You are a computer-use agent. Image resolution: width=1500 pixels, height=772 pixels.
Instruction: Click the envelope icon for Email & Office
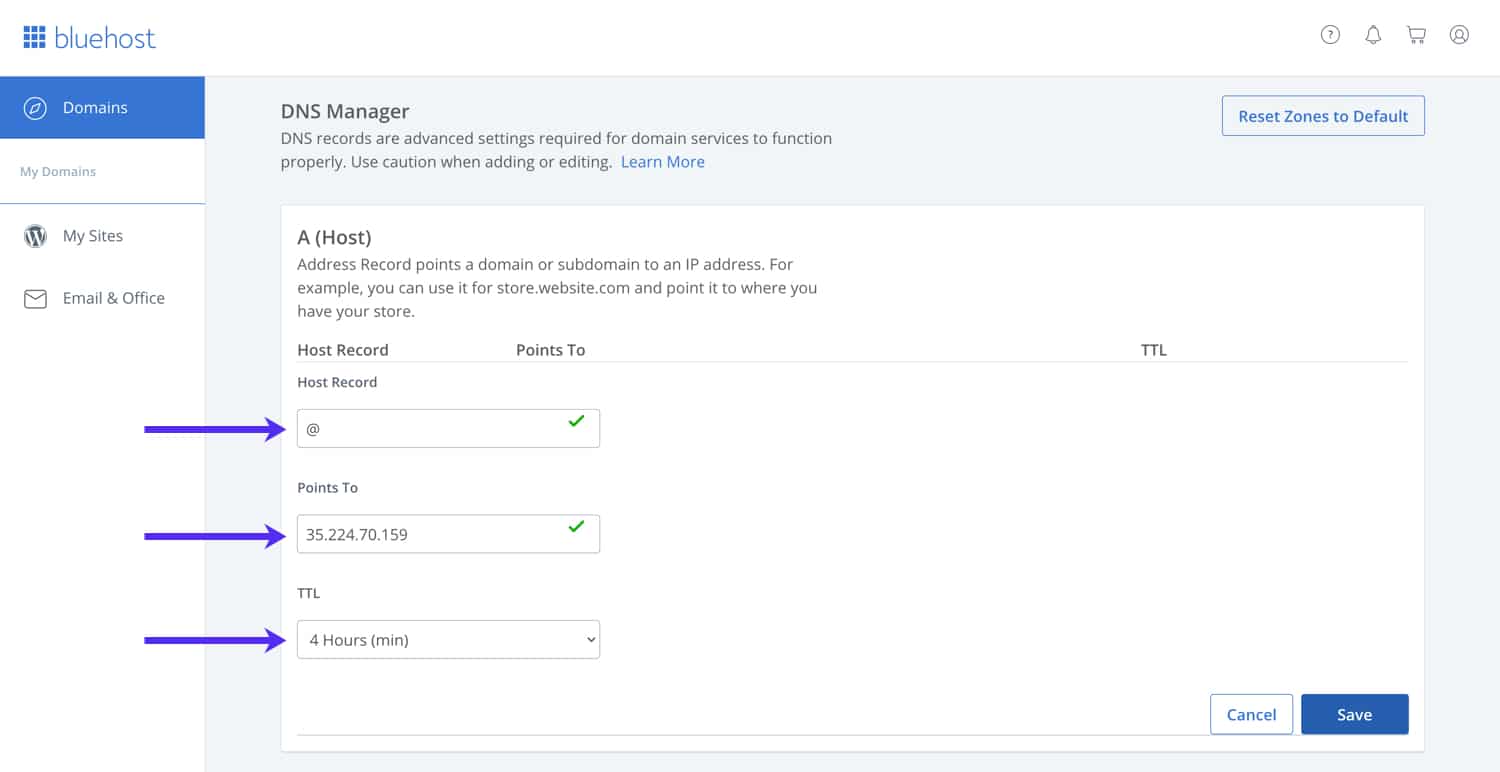coord(36,298)
